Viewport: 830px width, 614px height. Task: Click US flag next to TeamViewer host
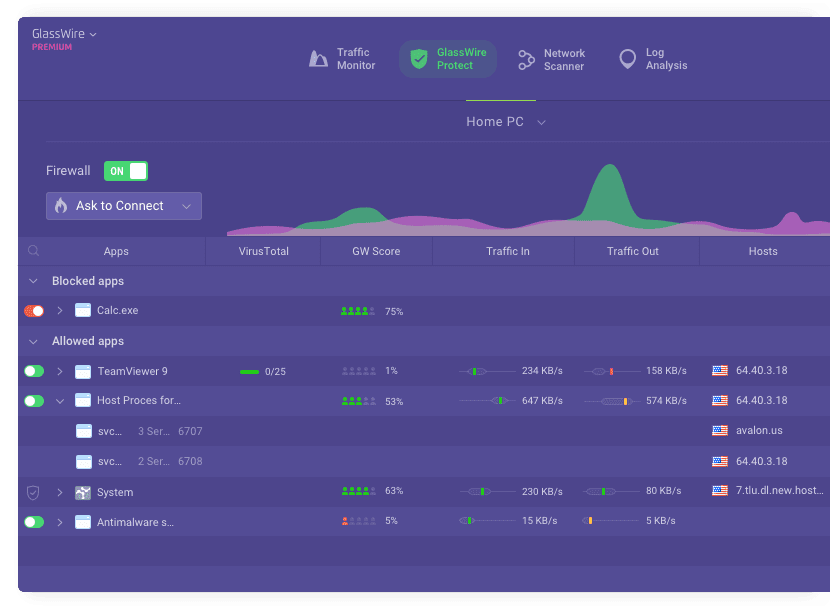click(720, 371)
